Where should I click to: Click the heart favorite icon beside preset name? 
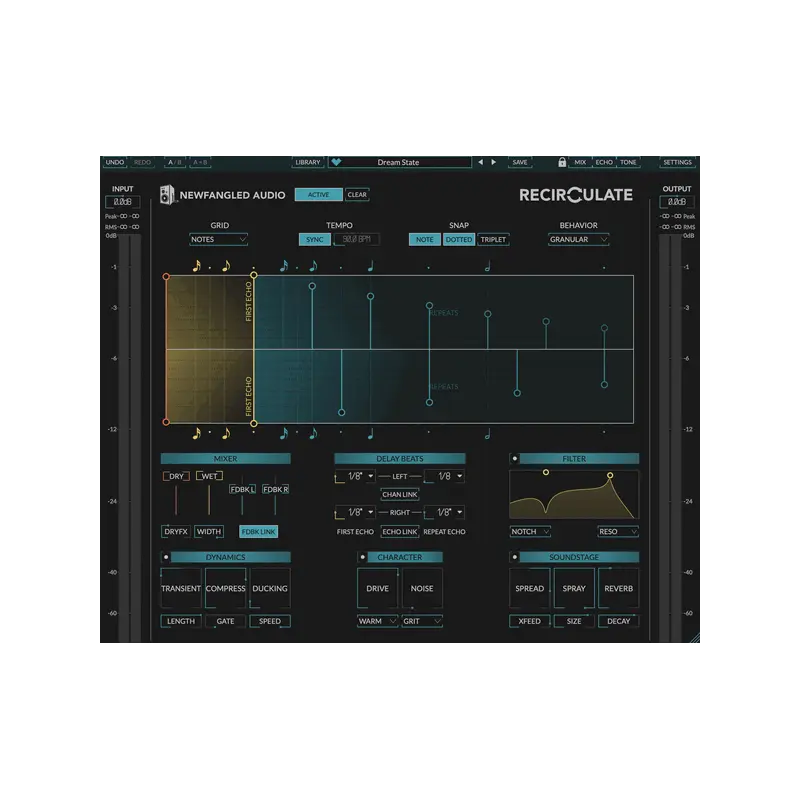336,162
